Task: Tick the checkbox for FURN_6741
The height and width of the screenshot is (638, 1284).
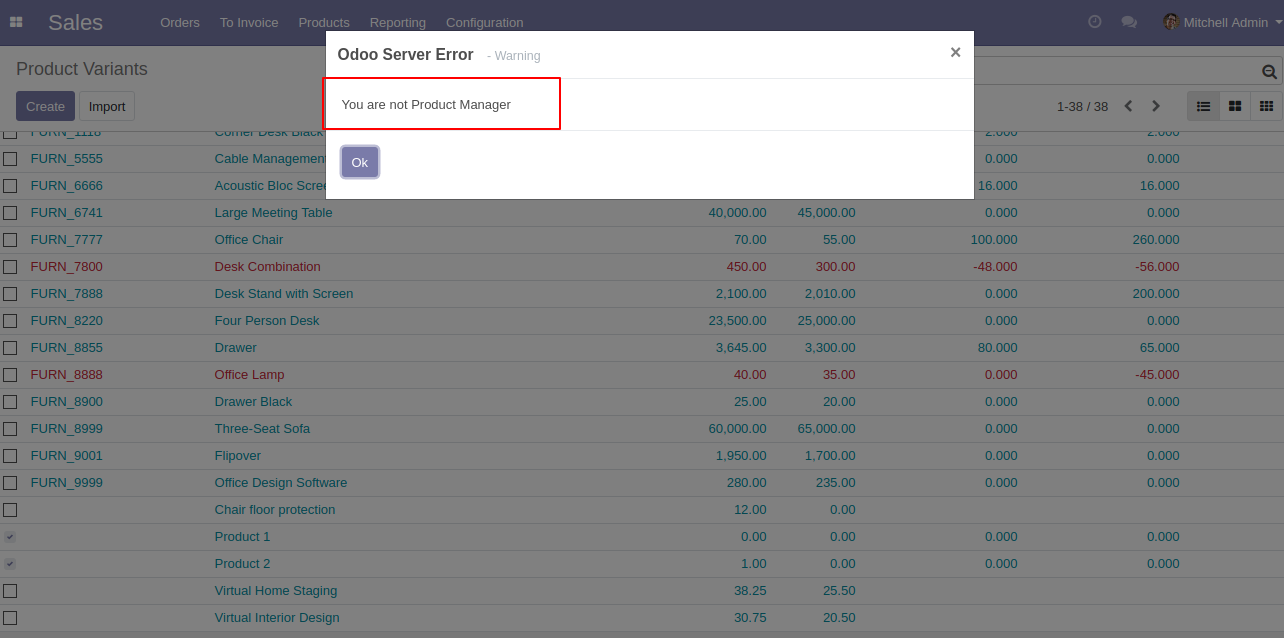Action: point(10,213)
